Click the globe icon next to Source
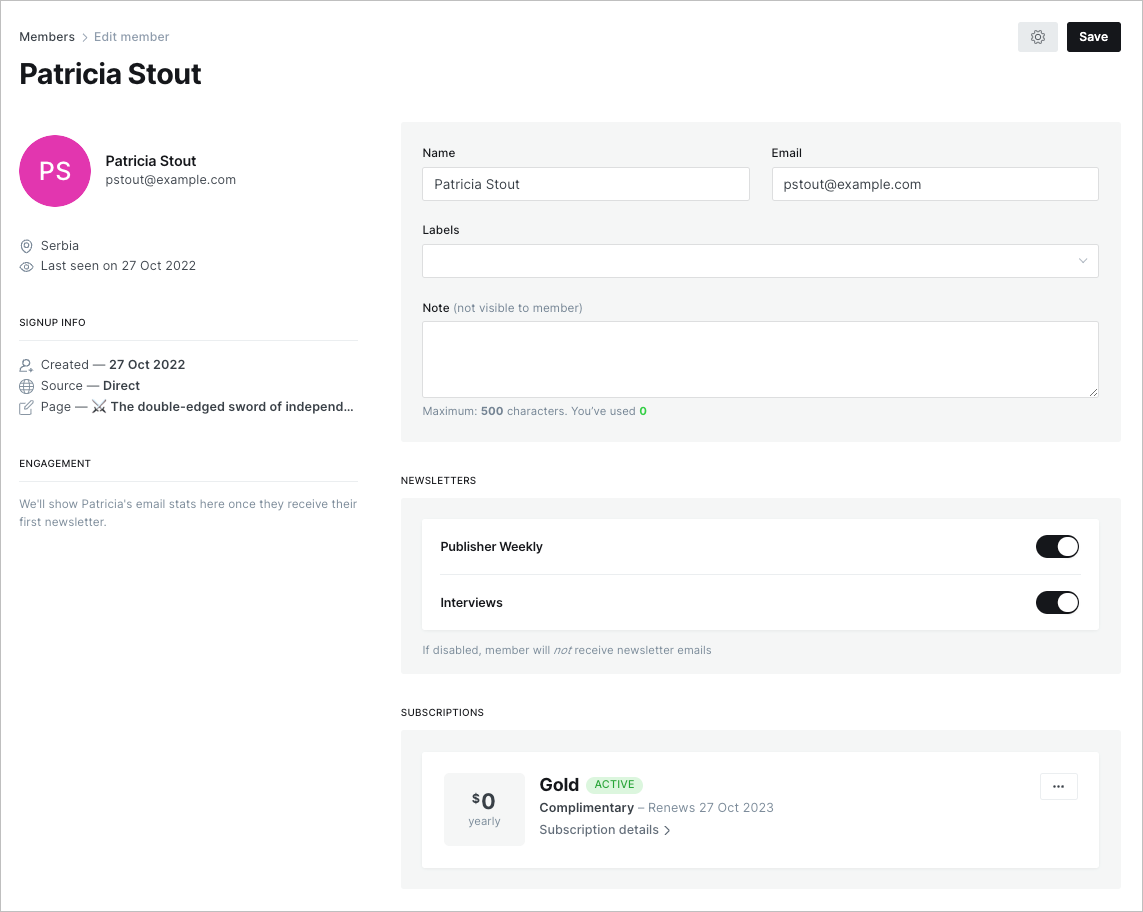This screenshot has width=1143, height=912. click(x=27, y=386)
